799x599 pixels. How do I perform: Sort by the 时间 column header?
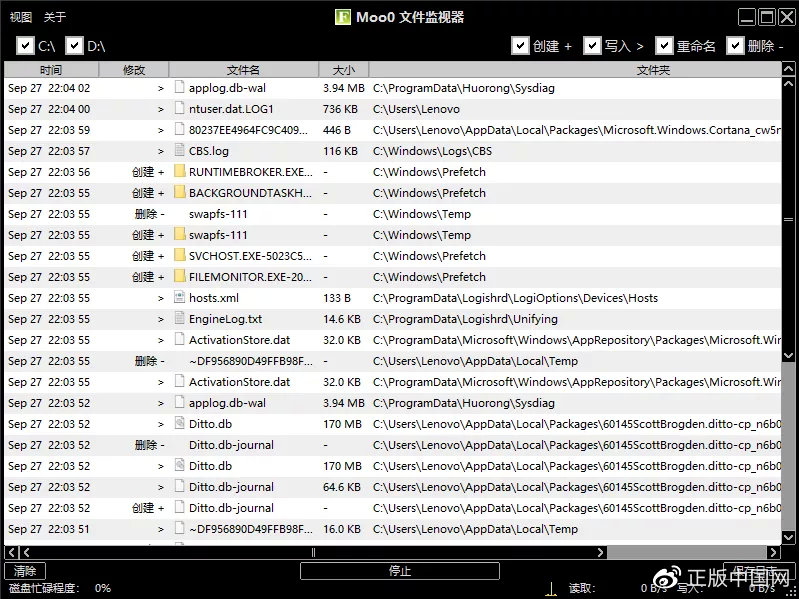(x=51, y=70)
